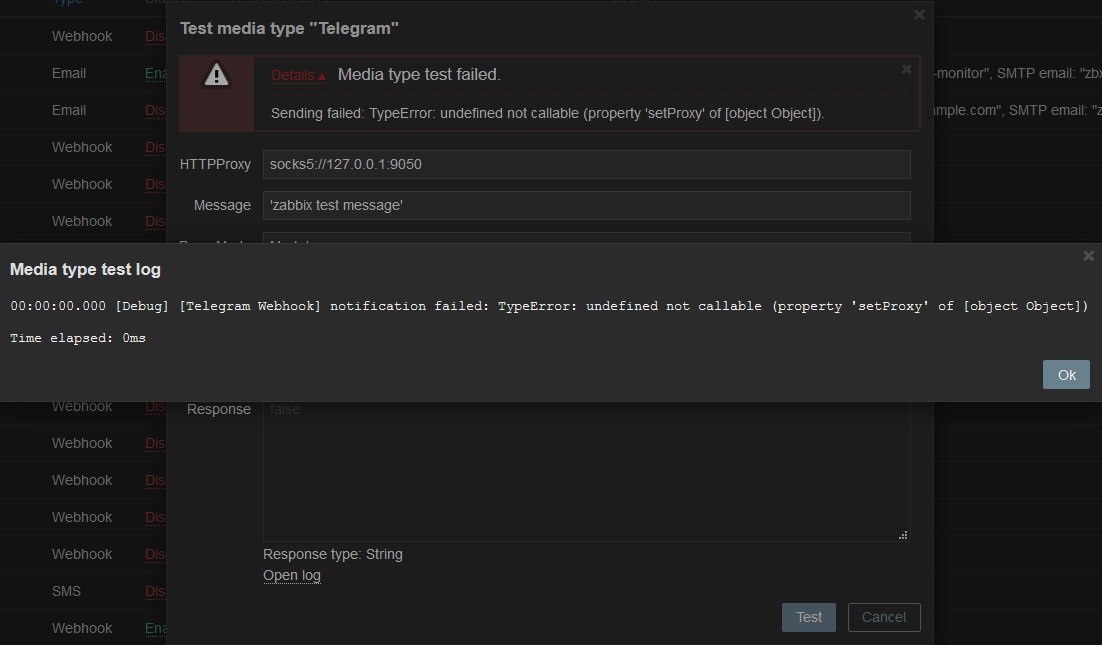Click the Enabled status of the bottom Webhook row
Screen dimensions: 1102x645
155,628
